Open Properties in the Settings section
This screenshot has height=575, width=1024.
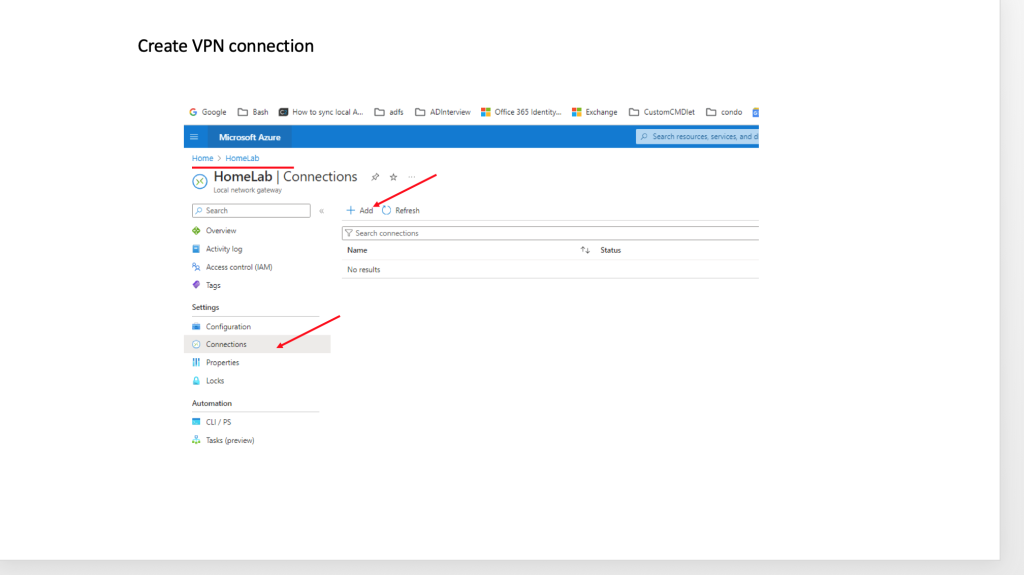click(x=222, y=363)
